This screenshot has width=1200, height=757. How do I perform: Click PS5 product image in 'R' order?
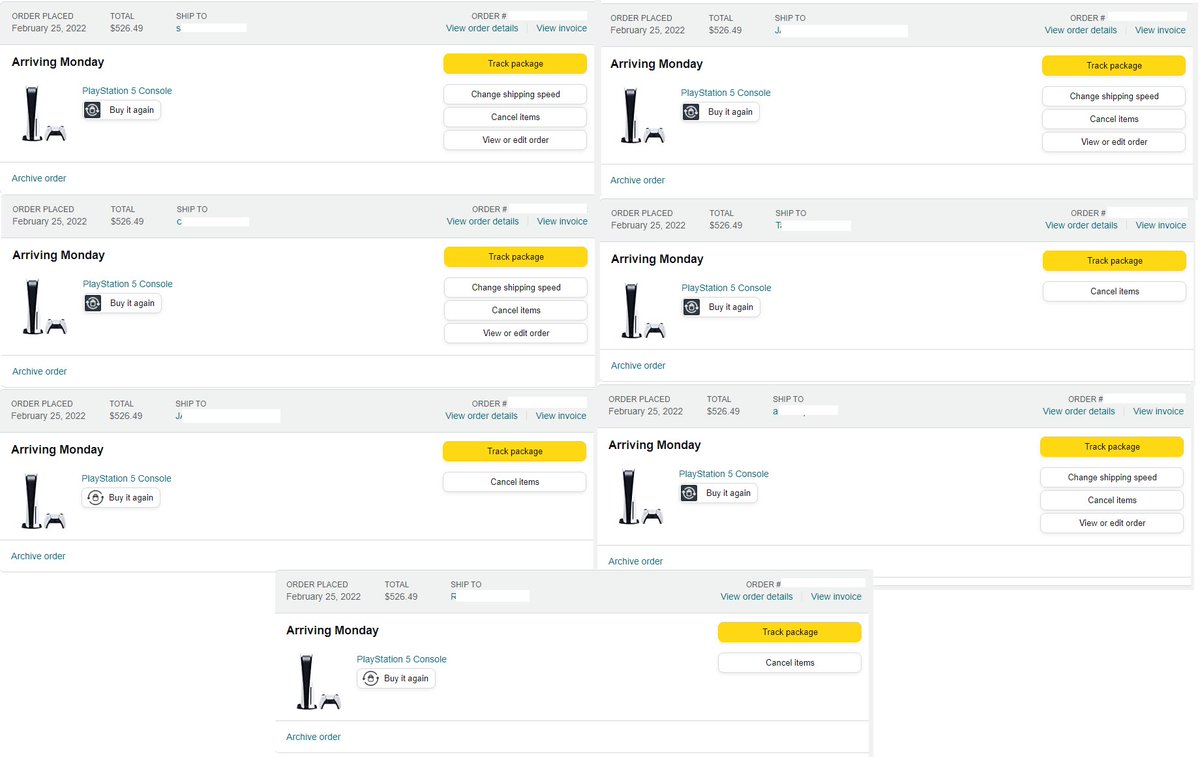point(318,681)
